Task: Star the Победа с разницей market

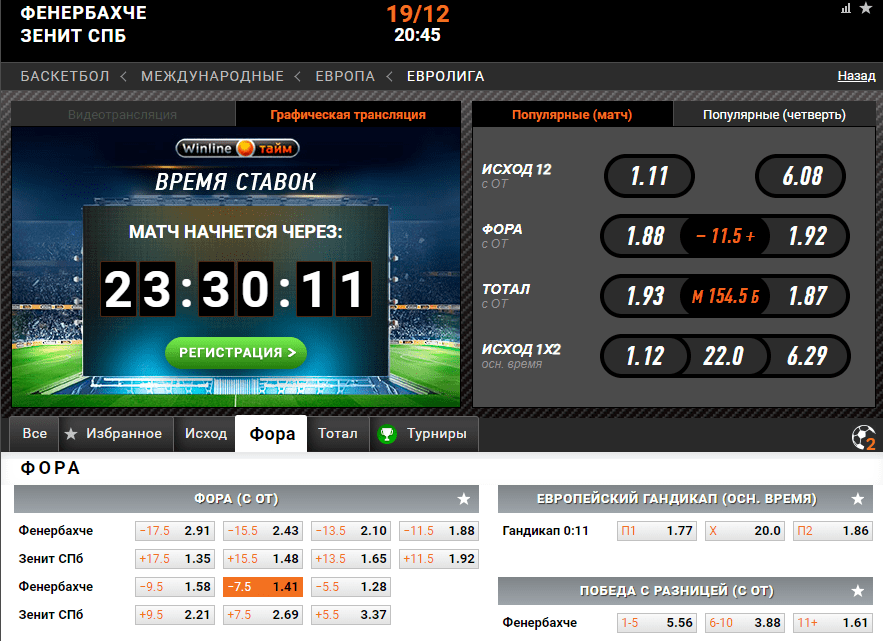Action: pos(858,591)
